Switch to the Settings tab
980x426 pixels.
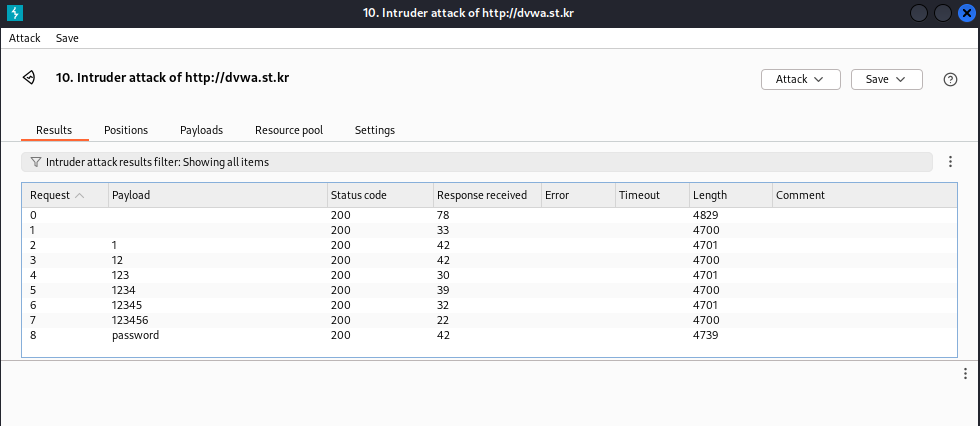click(374, 130)
